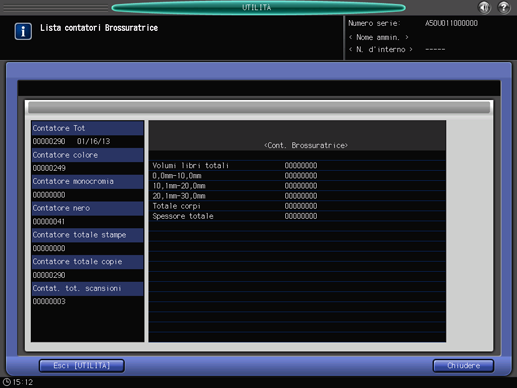Select the Volumi libri totali row
This screenshot has width=517, height=388.
297,165
